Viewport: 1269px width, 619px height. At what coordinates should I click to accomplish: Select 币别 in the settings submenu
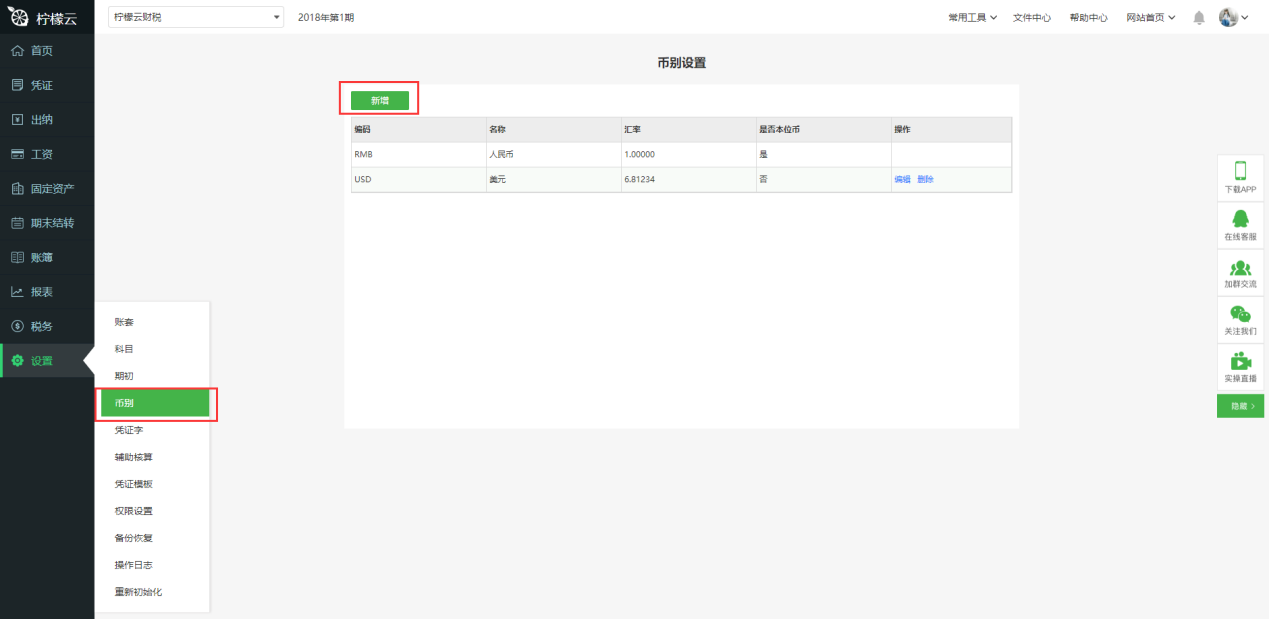pos(154,403)
